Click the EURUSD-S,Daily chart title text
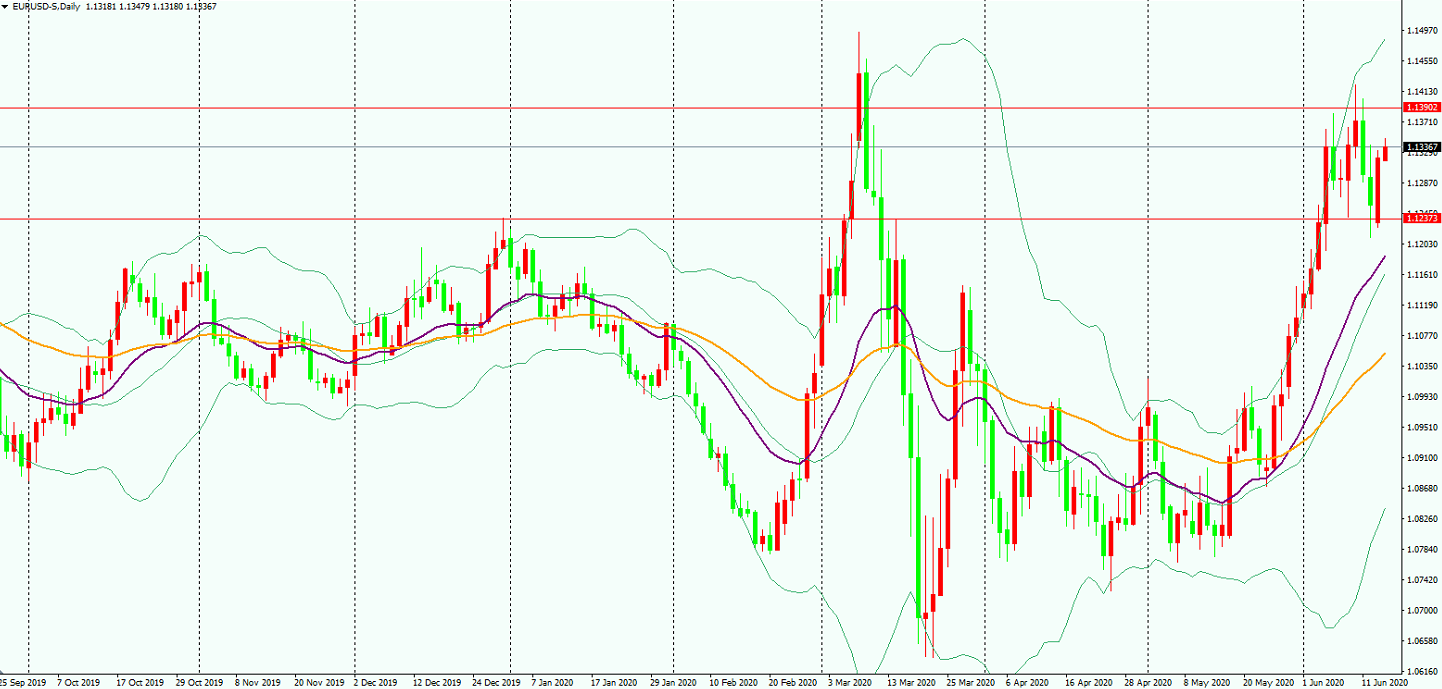 coord(47,6)
